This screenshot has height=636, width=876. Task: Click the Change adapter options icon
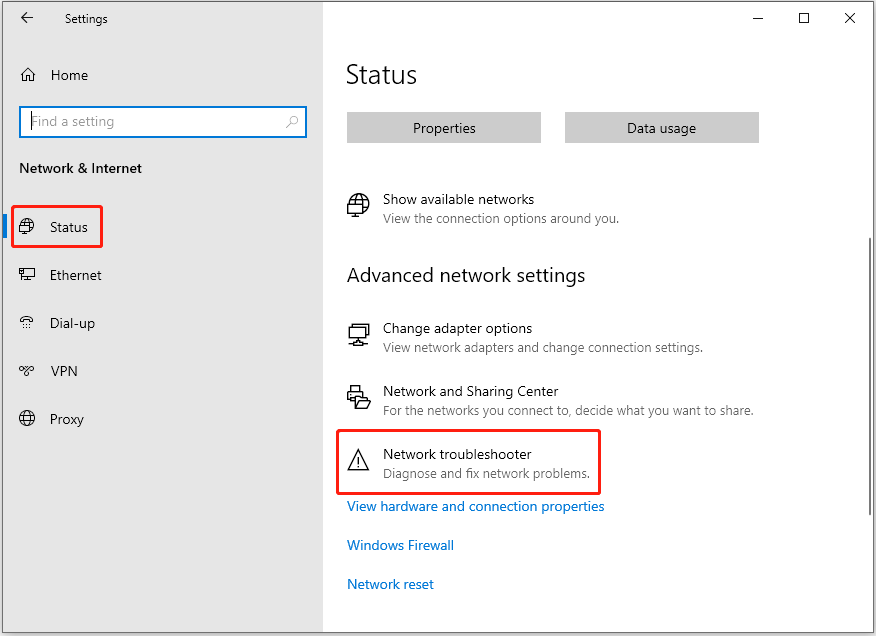pos(358,335)
